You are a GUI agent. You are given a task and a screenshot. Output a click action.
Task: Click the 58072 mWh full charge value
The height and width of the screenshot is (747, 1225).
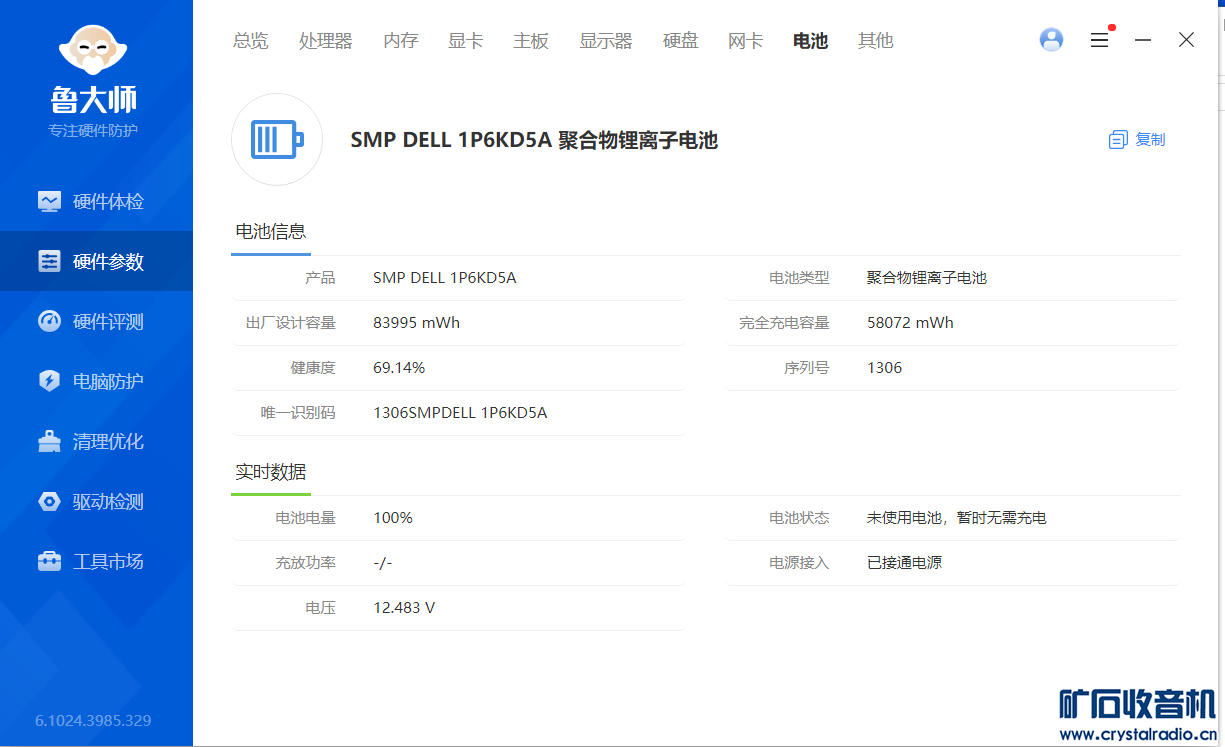coord(910,323)
